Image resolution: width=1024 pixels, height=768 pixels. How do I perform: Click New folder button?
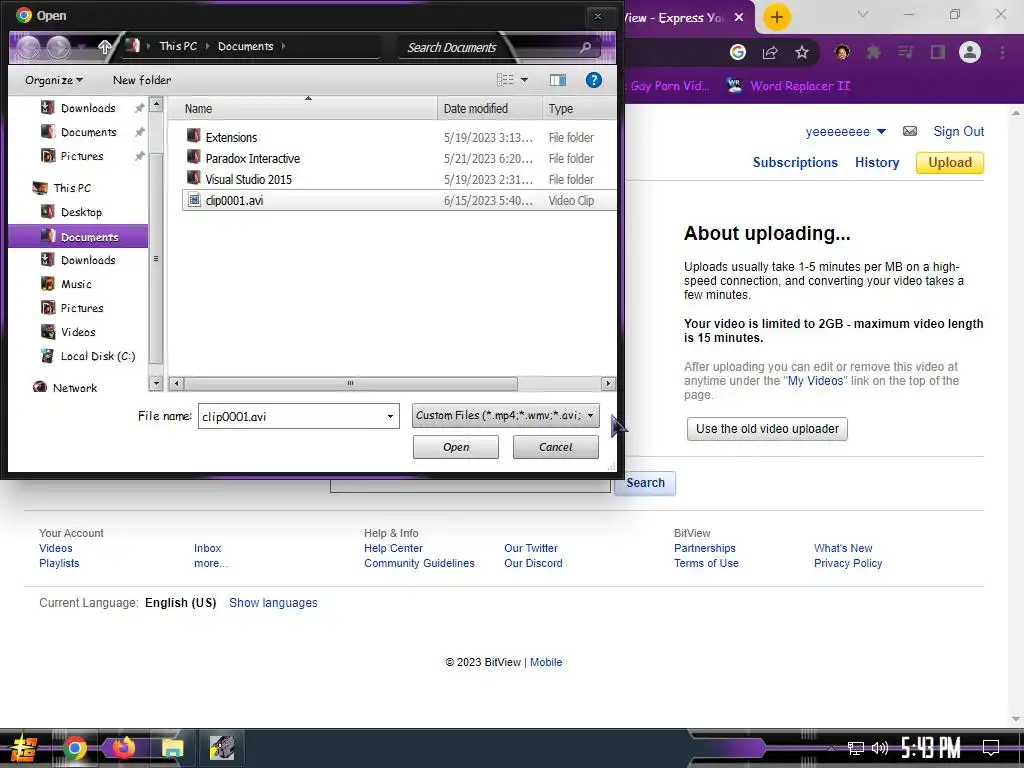click(x=142, y=80)
